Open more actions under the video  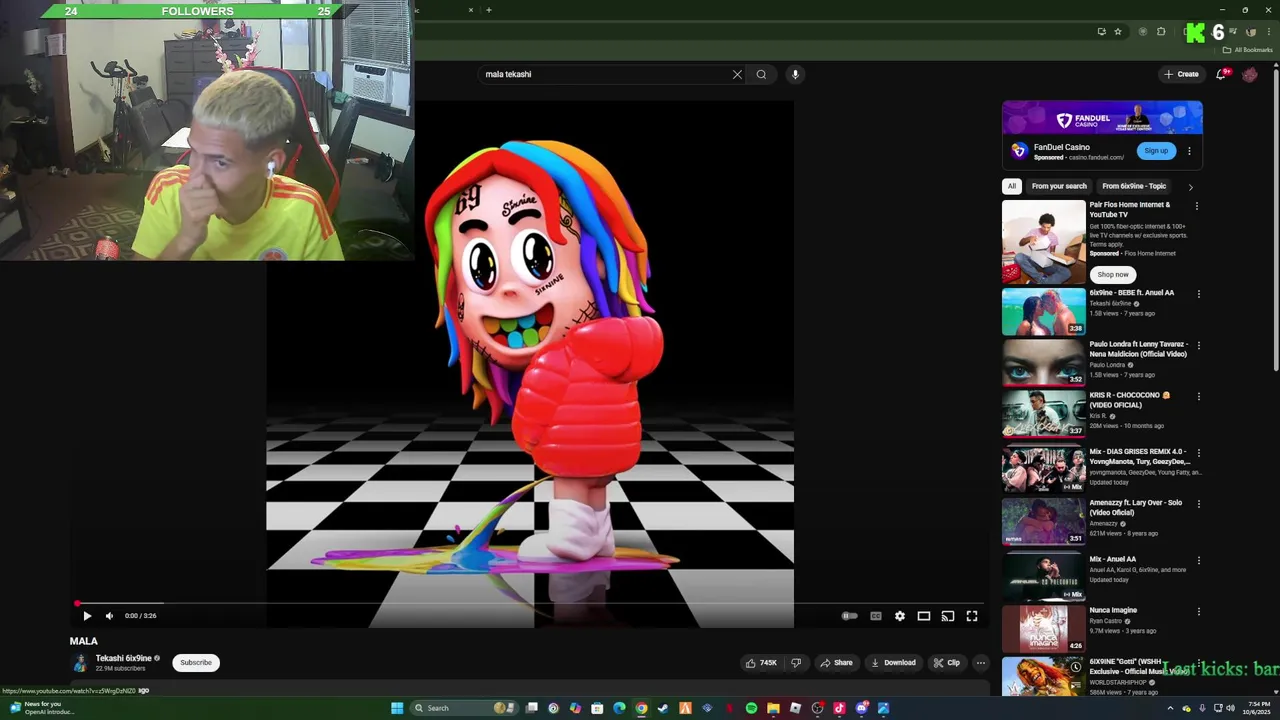(981, 662)
